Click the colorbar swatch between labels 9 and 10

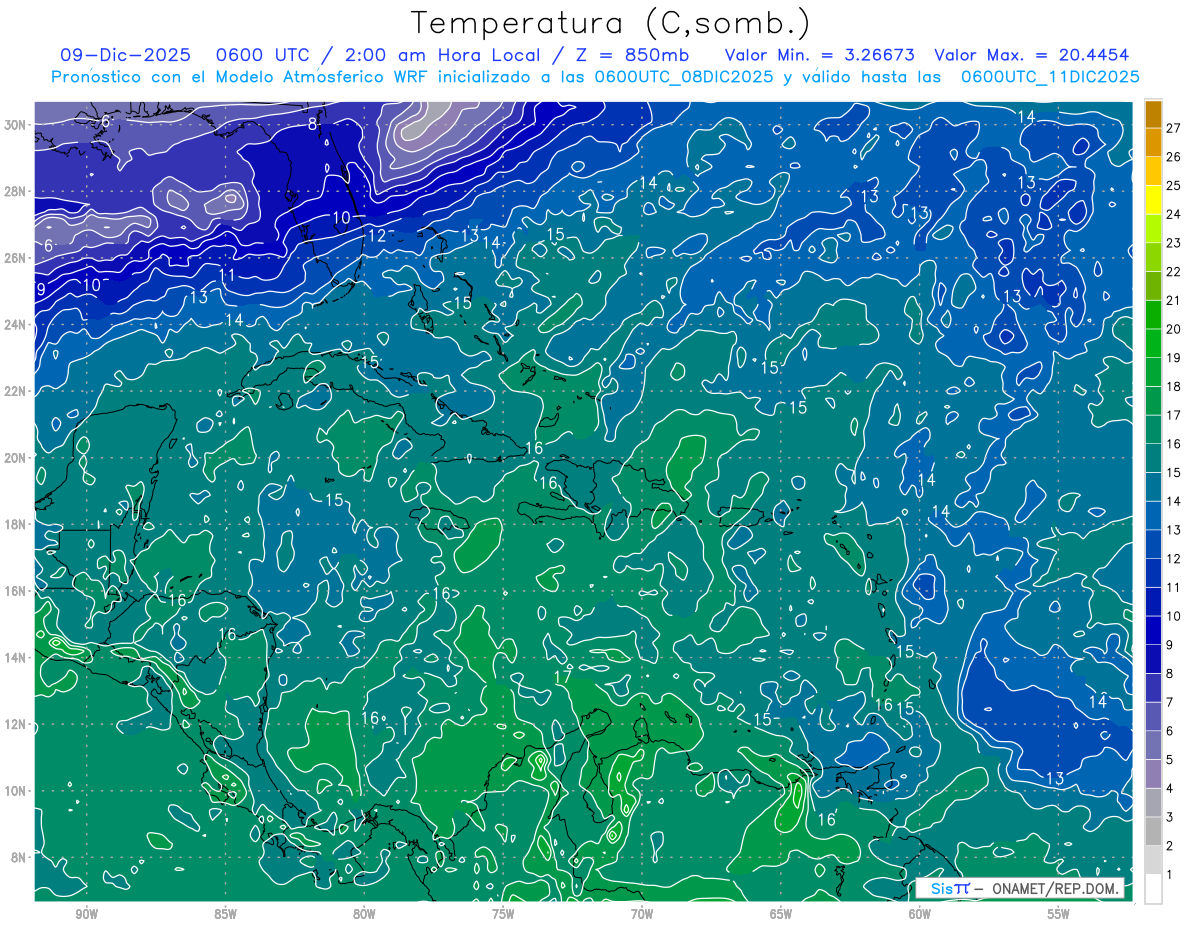coord(1153,630)
